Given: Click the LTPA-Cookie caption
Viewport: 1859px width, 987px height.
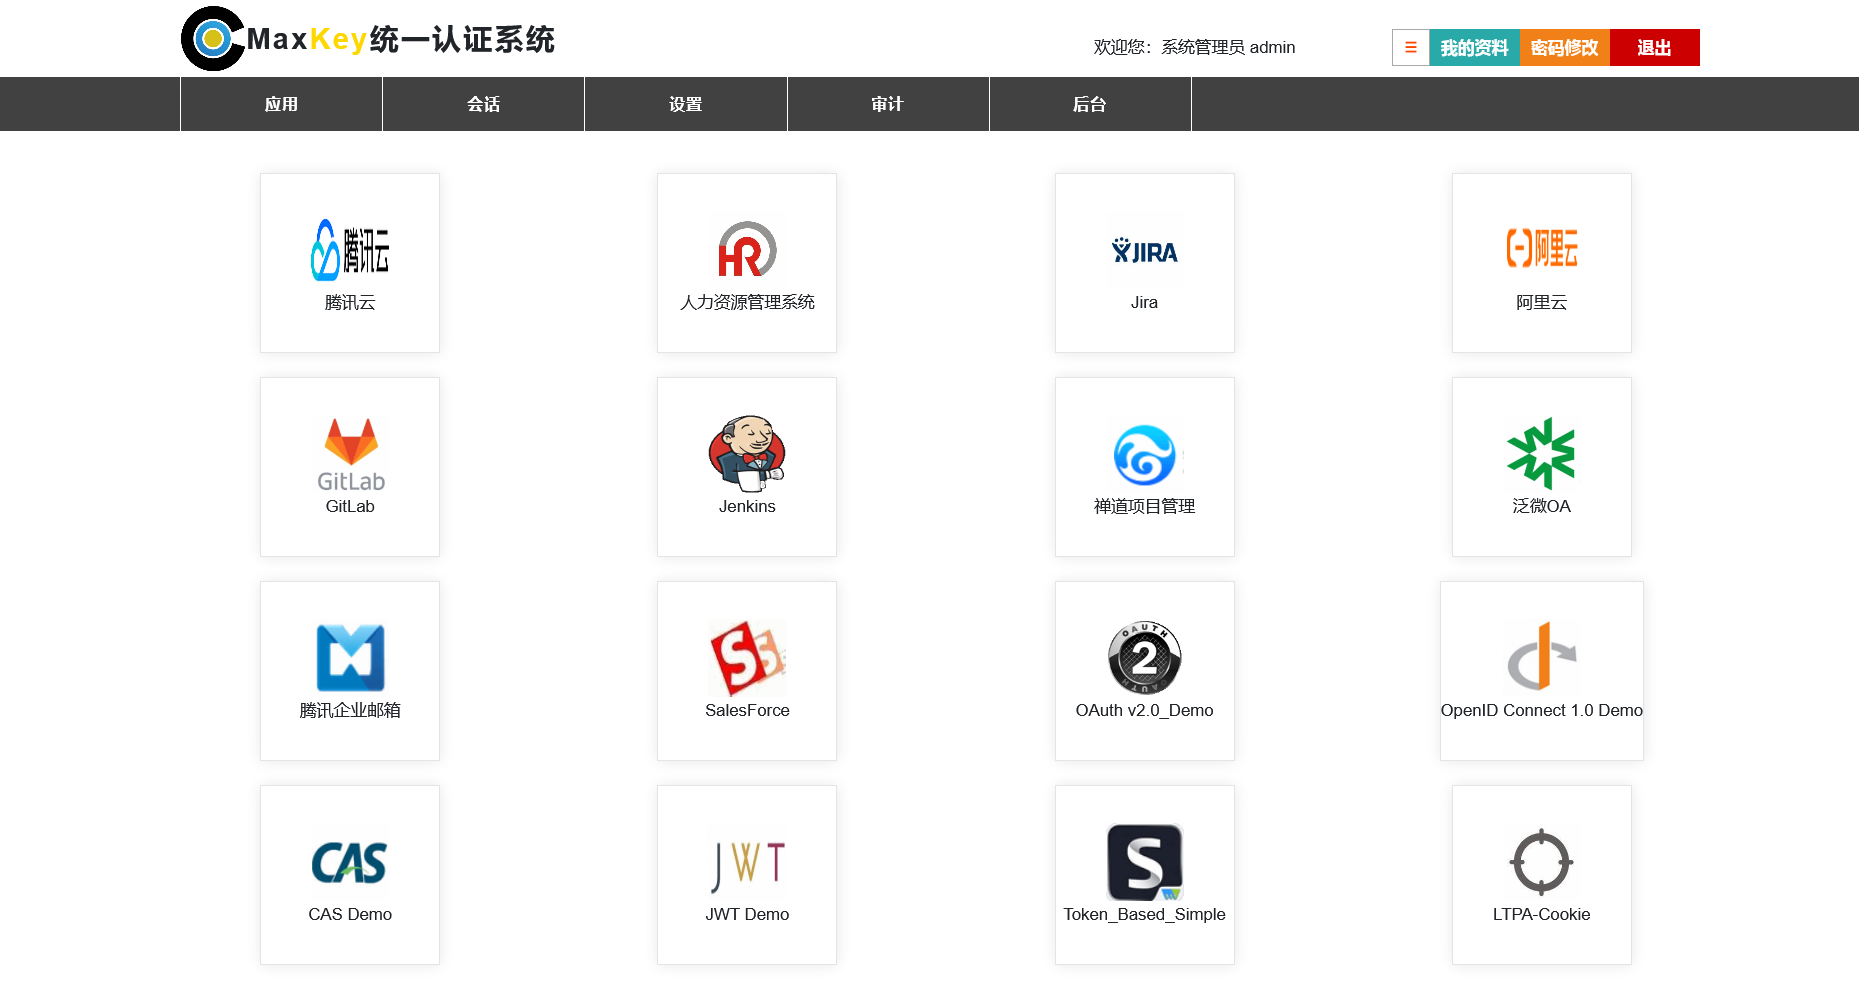Looking at the screenshot, I should tap(1541, 914).
